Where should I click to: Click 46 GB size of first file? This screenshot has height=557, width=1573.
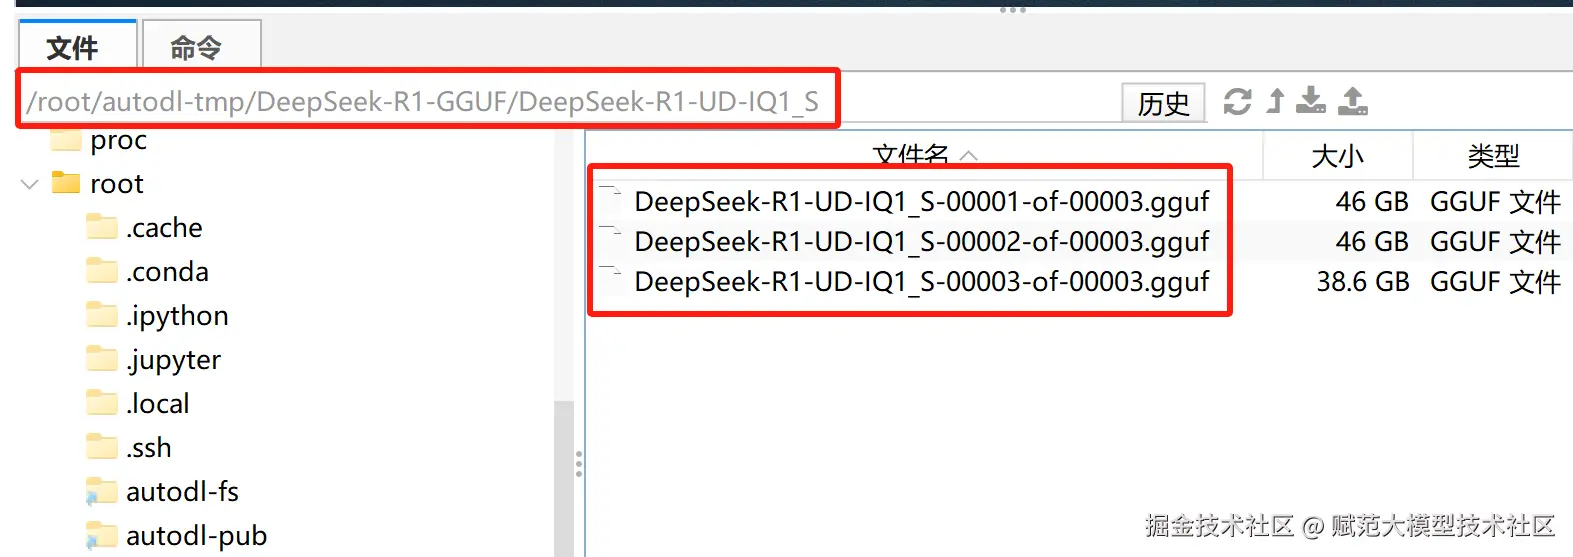[1372, 202]
